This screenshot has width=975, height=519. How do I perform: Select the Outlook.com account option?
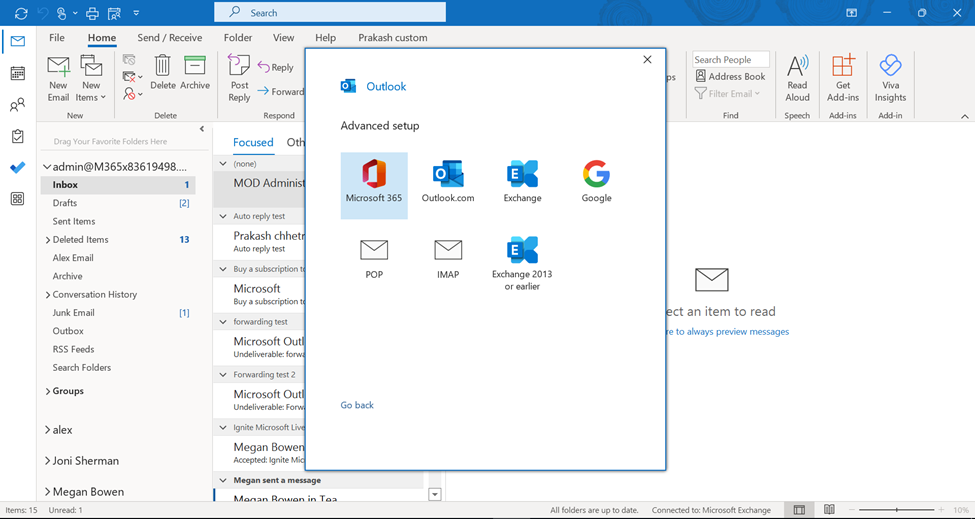[448, 181]
